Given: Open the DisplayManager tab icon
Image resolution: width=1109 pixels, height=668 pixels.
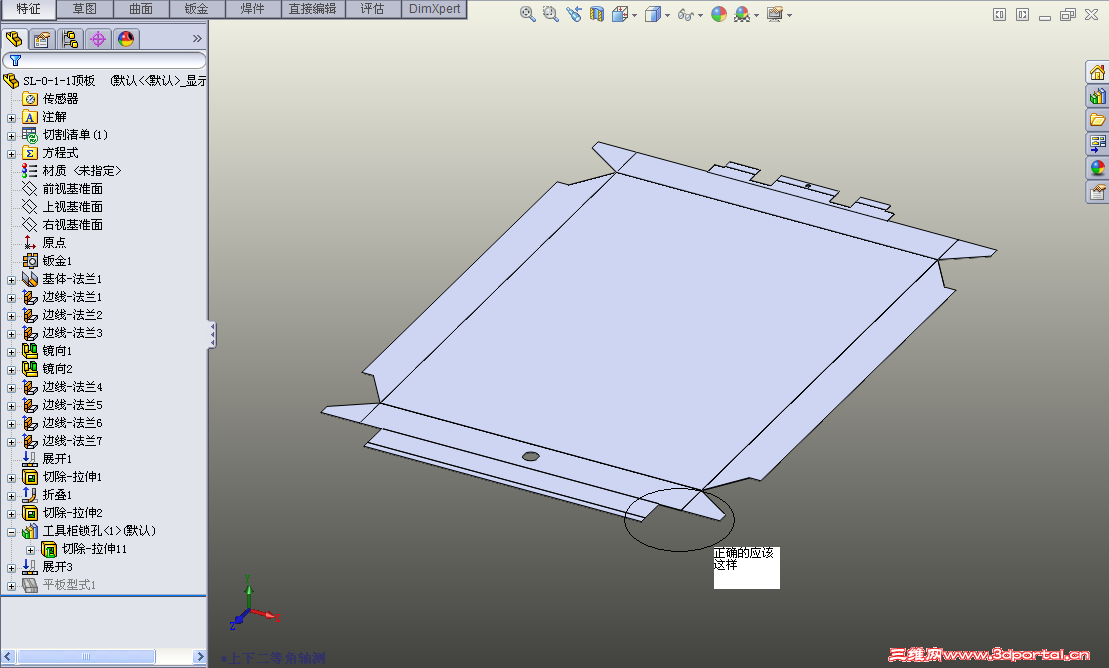Looking at the screenshot, I should pyautogui.click(x=126, y=39).
